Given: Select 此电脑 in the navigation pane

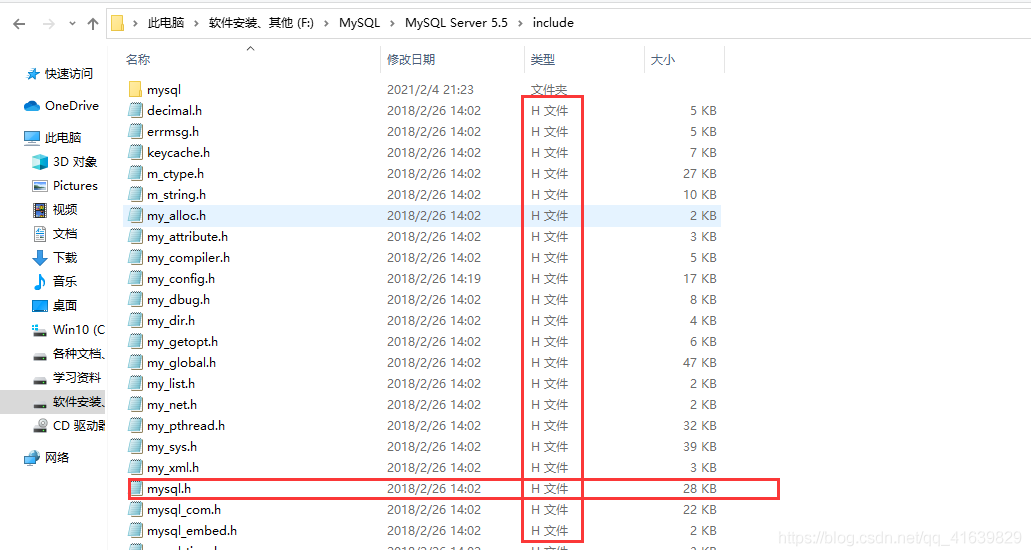Looking at the screenshot, I should pyautogui.click(x=53, y=137).
